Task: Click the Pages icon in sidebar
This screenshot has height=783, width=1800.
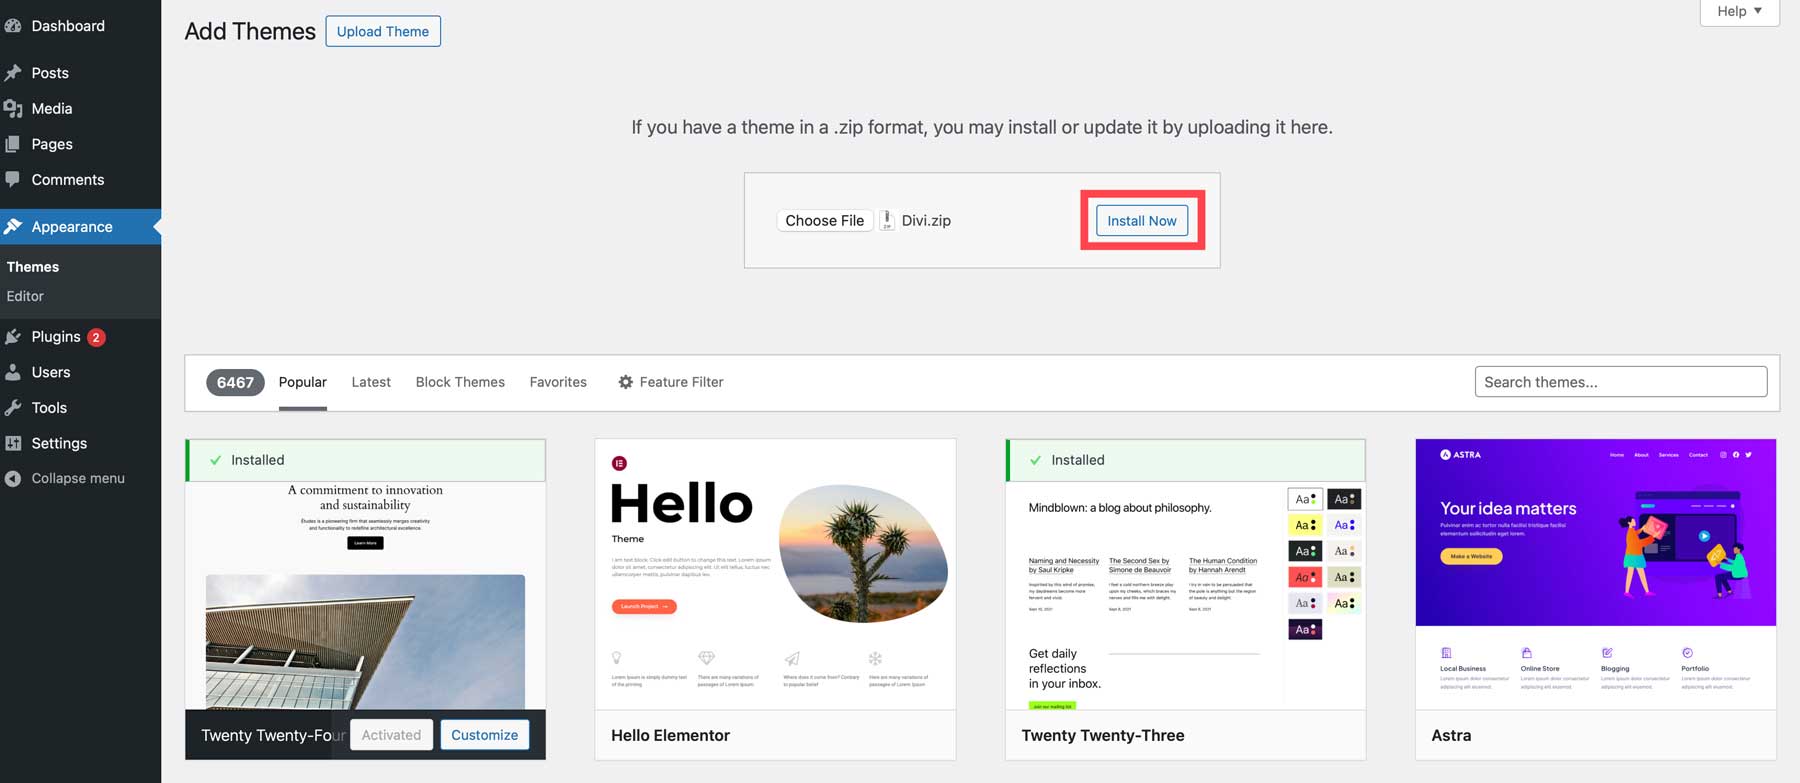Action: pos(13,144)
